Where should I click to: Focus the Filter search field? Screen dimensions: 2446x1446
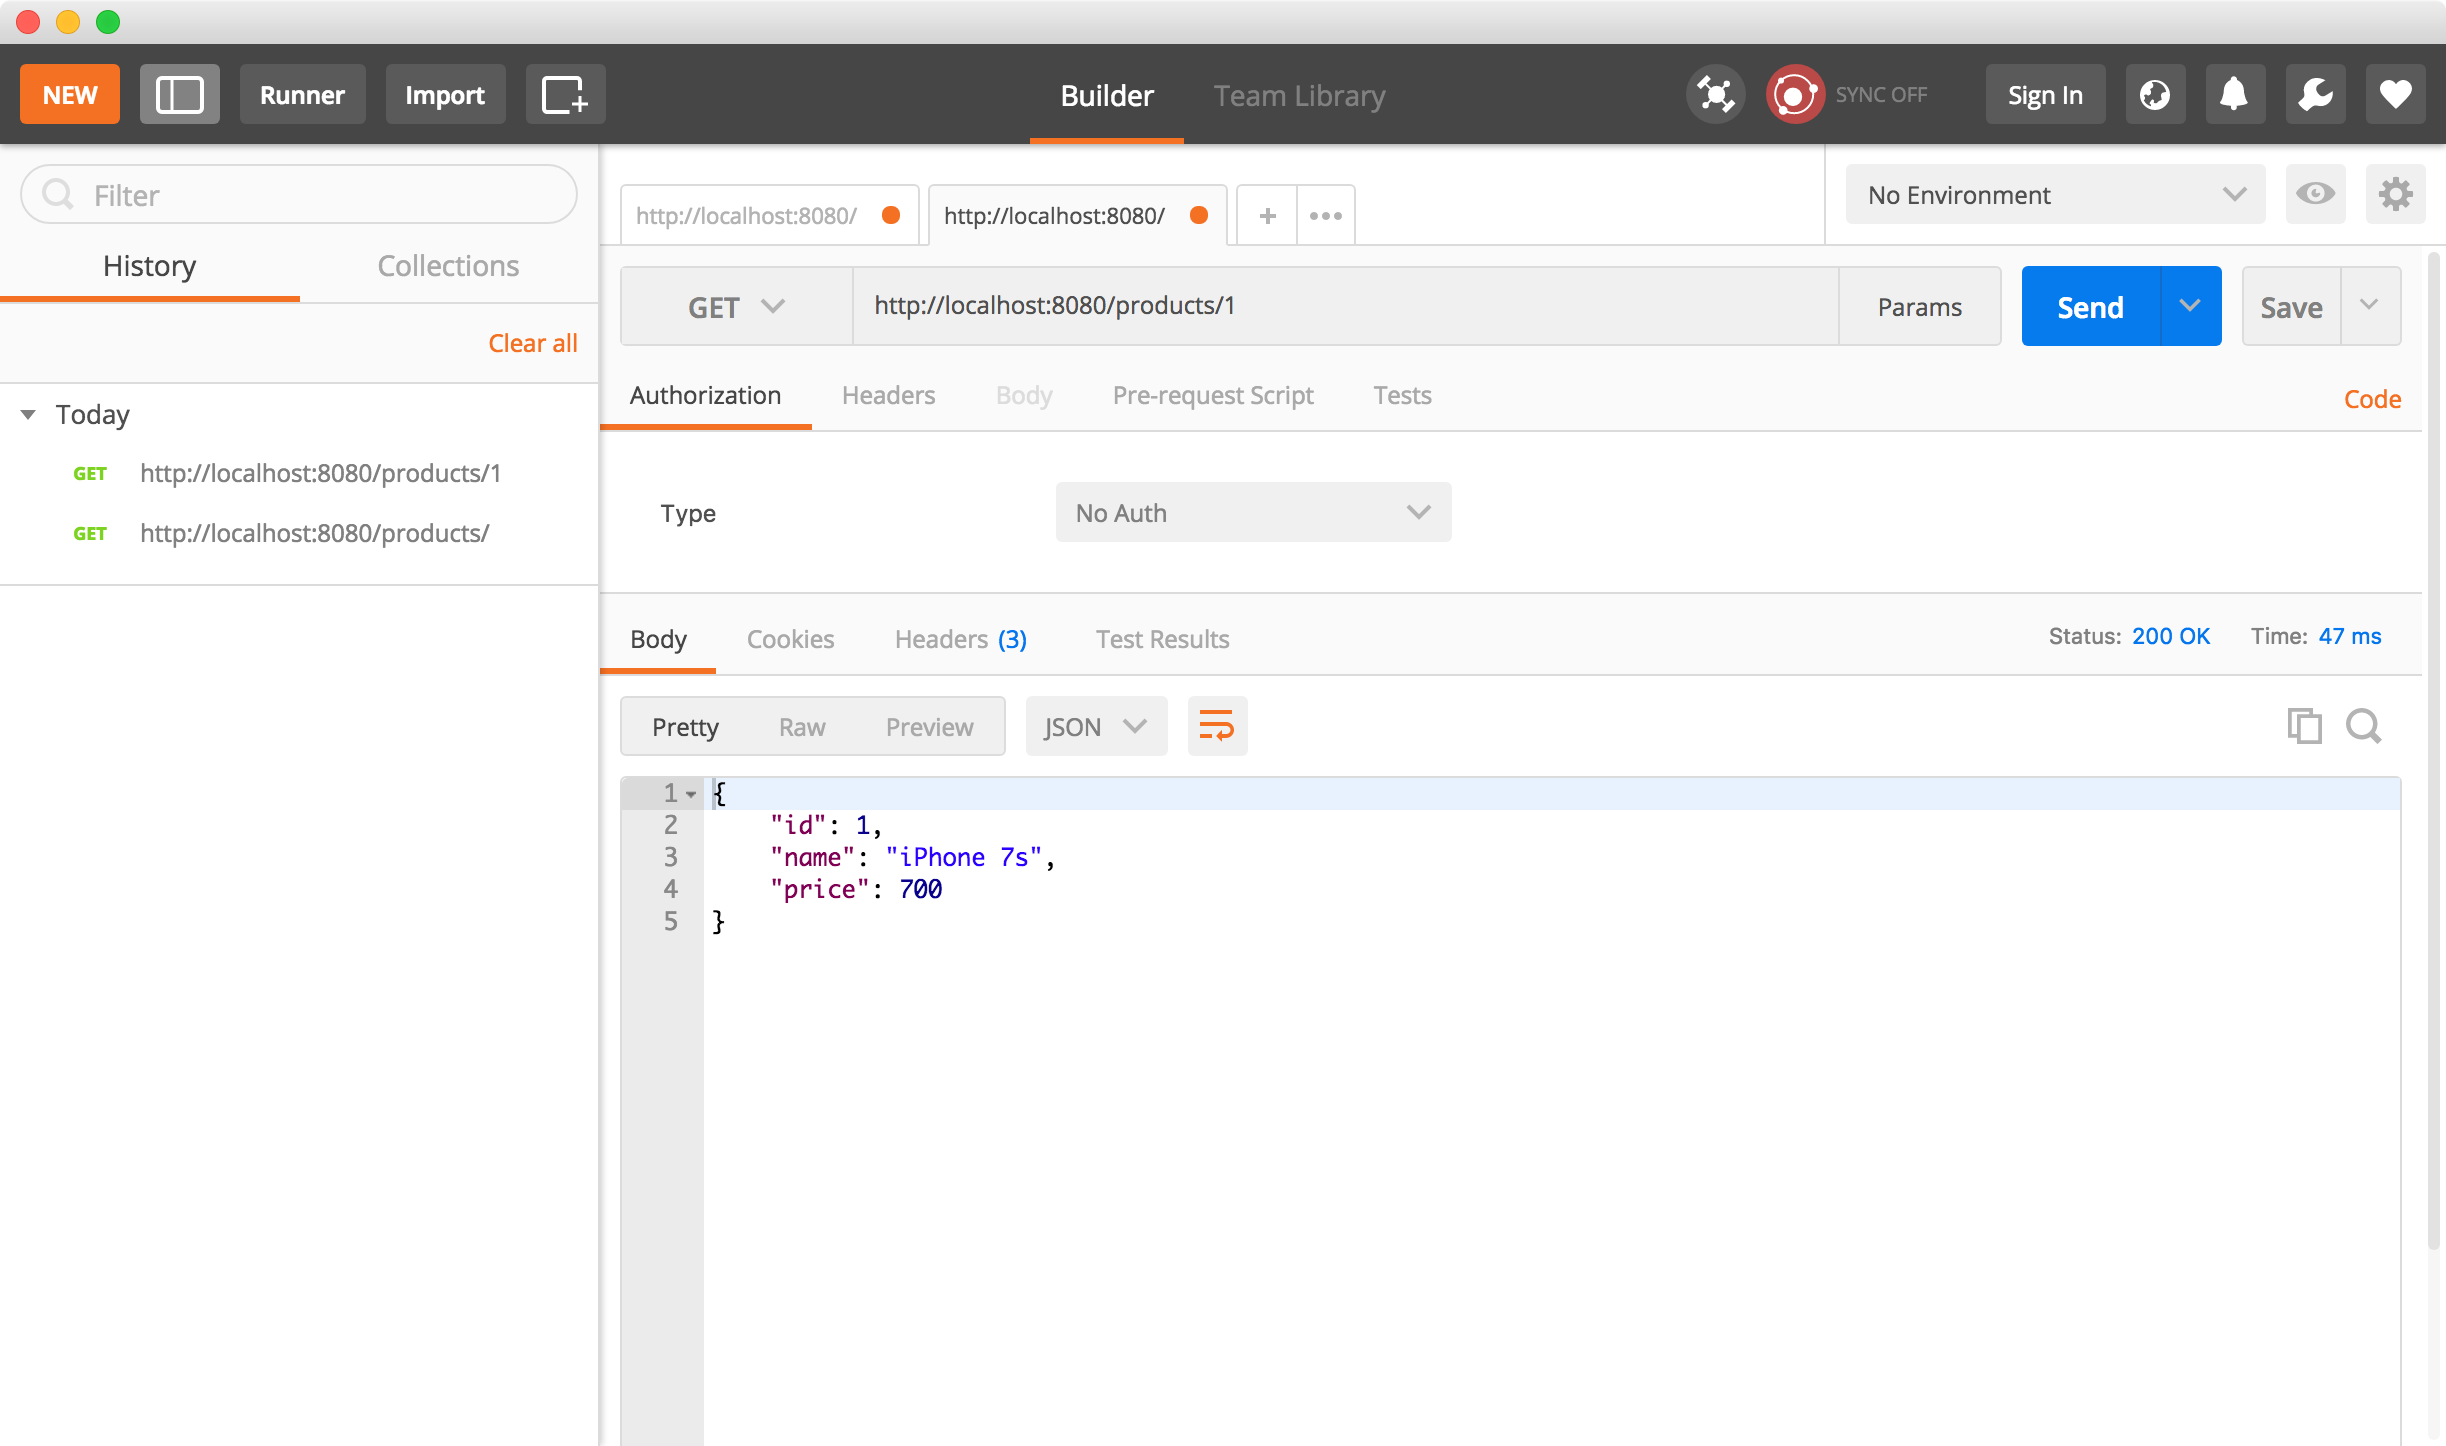pyautogui.click(x=299, y=195)
